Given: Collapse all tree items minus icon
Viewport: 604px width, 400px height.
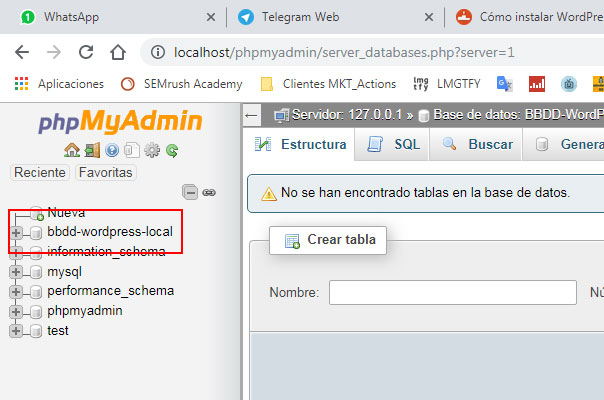Looking at the screenshot, I should coord(190,192).
